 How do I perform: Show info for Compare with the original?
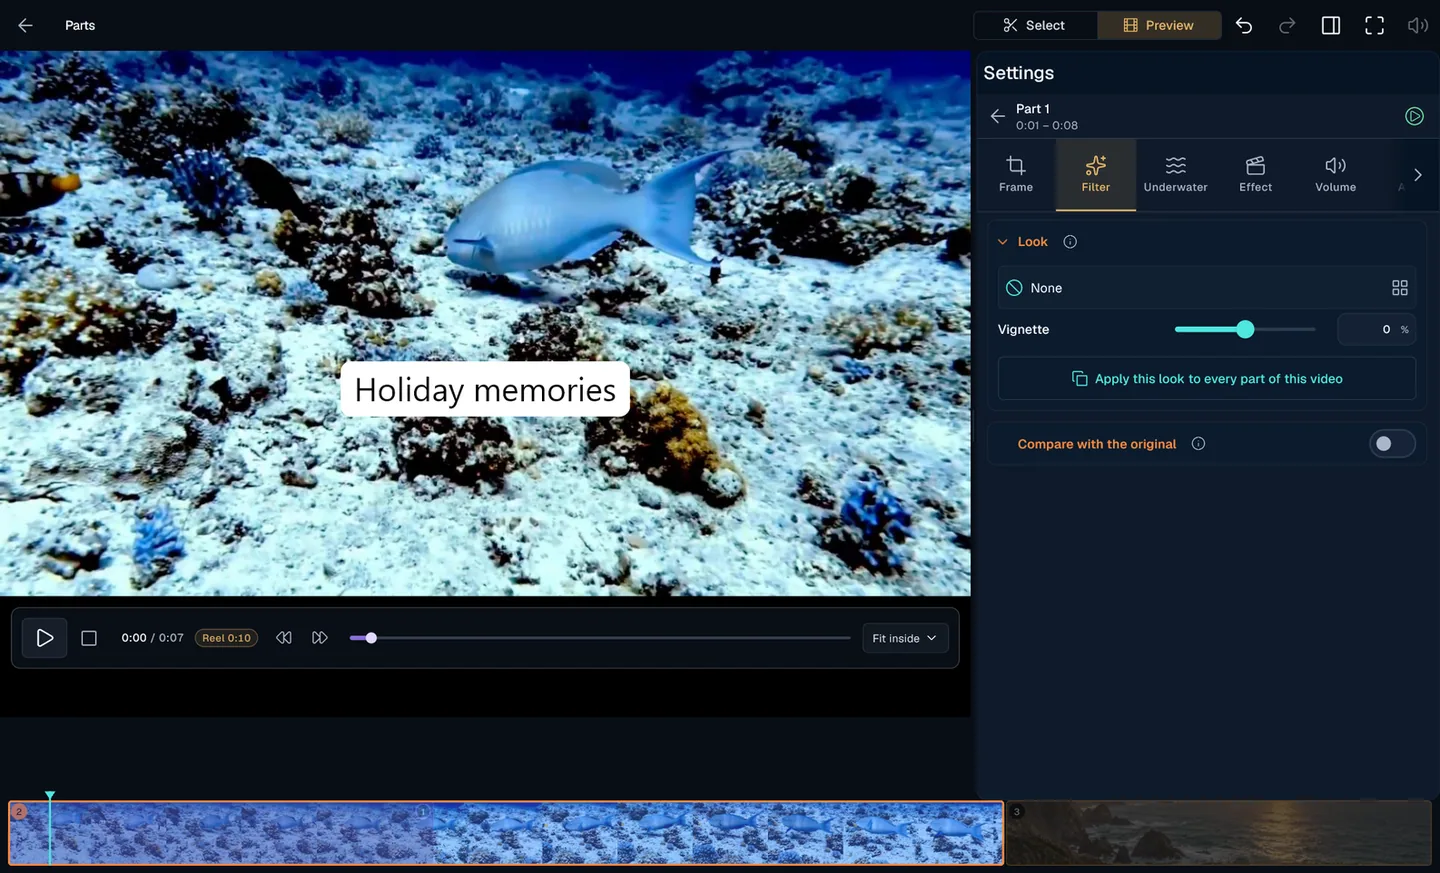[x=1198, y=444]
